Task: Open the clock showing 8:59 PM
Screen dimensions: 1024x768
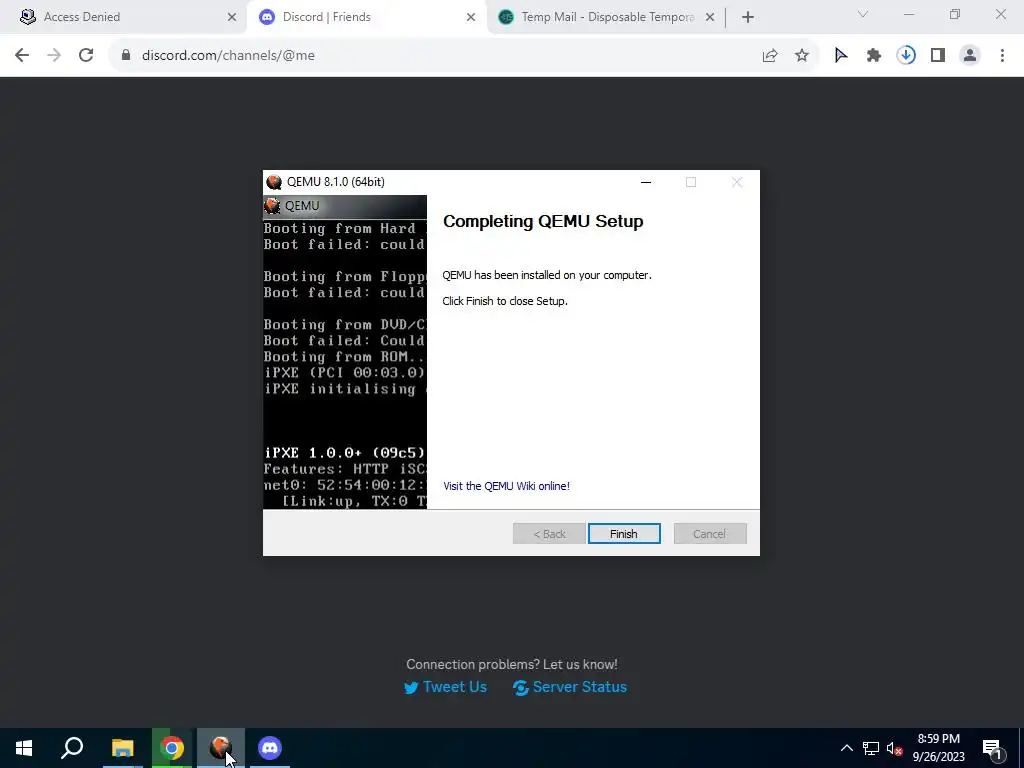Action: (938, 748)
